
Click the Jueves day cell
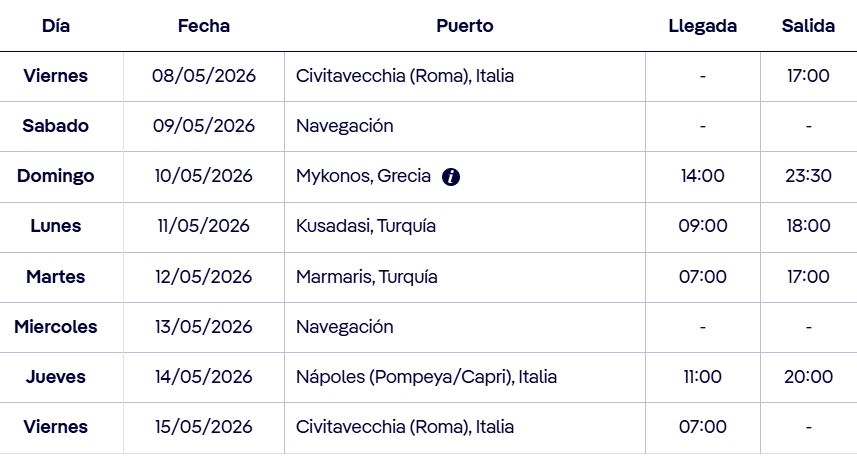pos(56,377)
